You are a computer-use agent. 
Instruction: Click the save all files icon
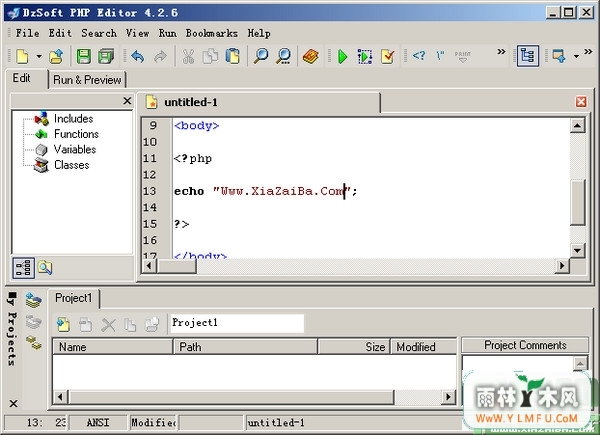(106, 56)
